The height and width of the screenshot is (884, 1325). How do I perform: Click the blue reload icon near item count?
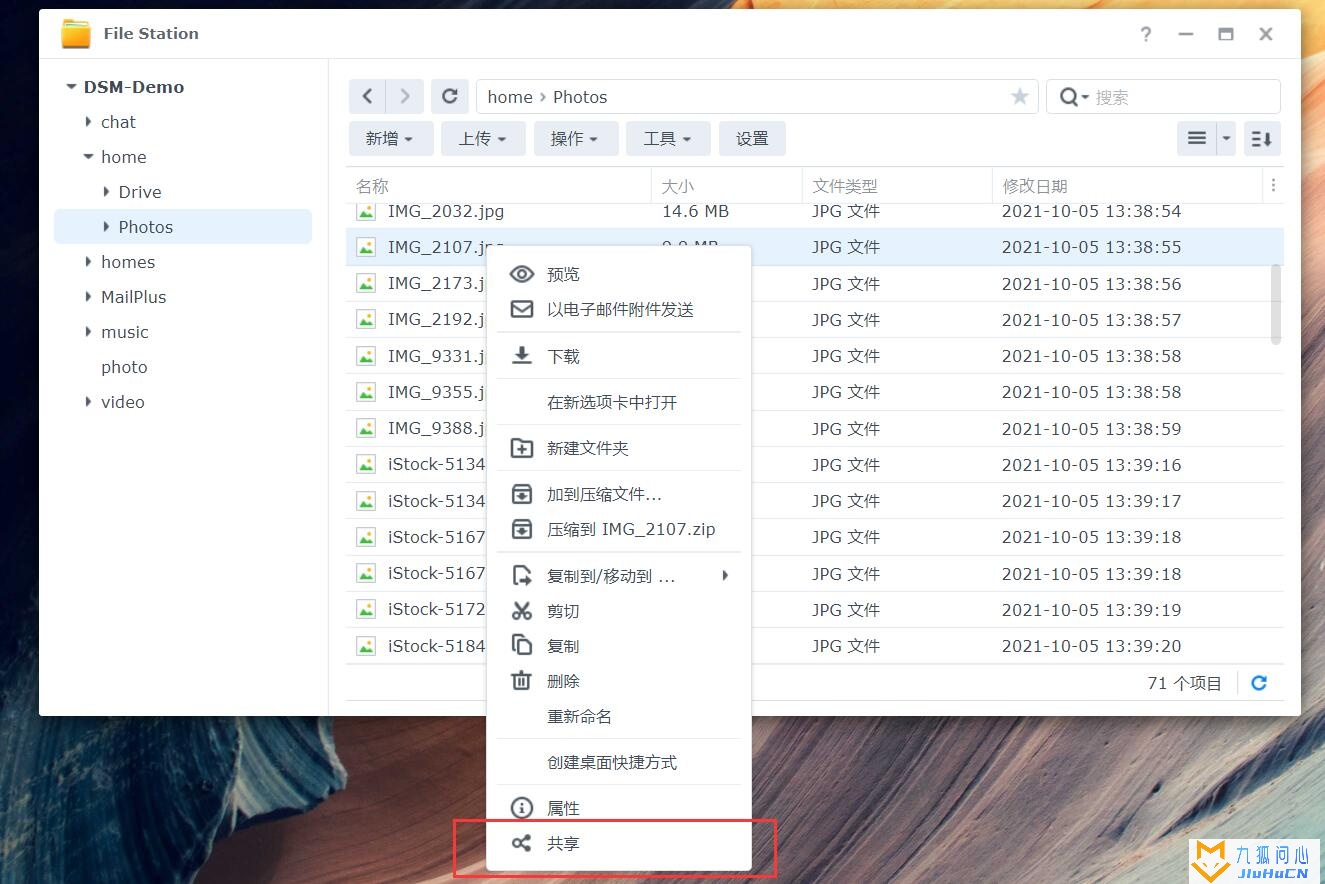(1259, 683)
